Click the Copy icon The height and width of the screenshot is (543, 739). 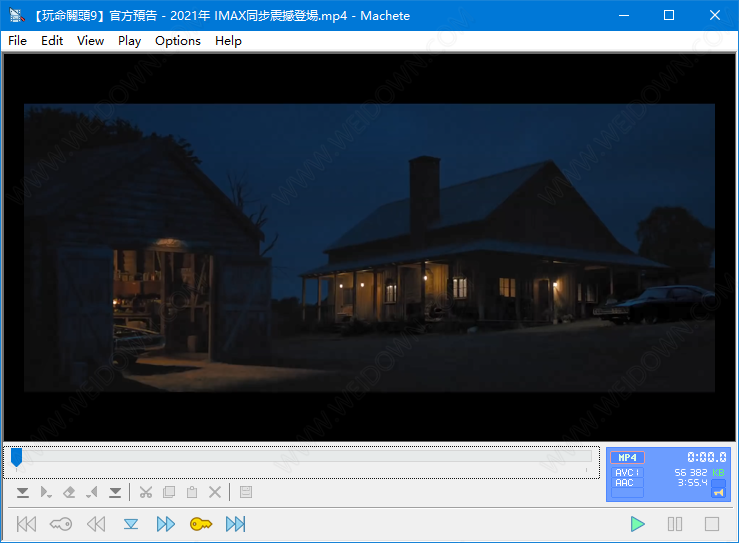pos(169,493)
